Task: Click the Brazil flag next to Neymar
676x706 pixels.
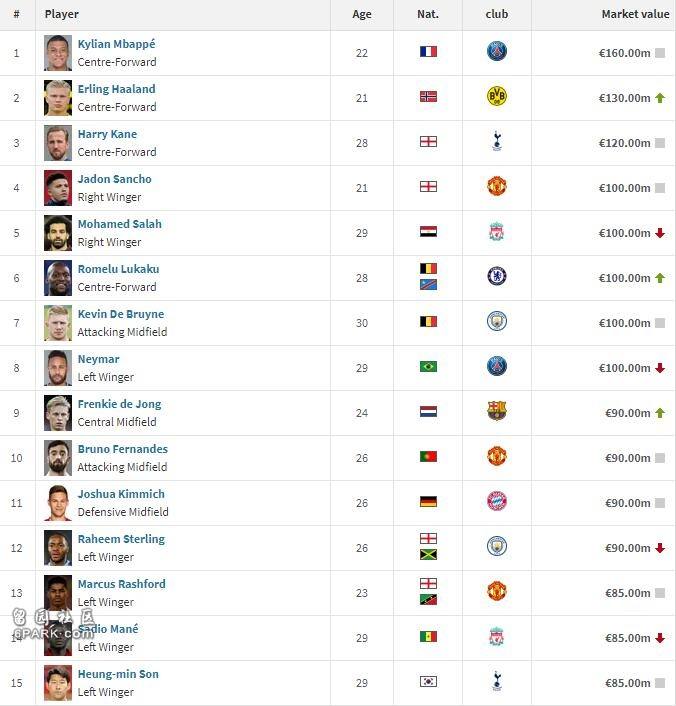Action: pyautogui.click(x=428, y=367)
